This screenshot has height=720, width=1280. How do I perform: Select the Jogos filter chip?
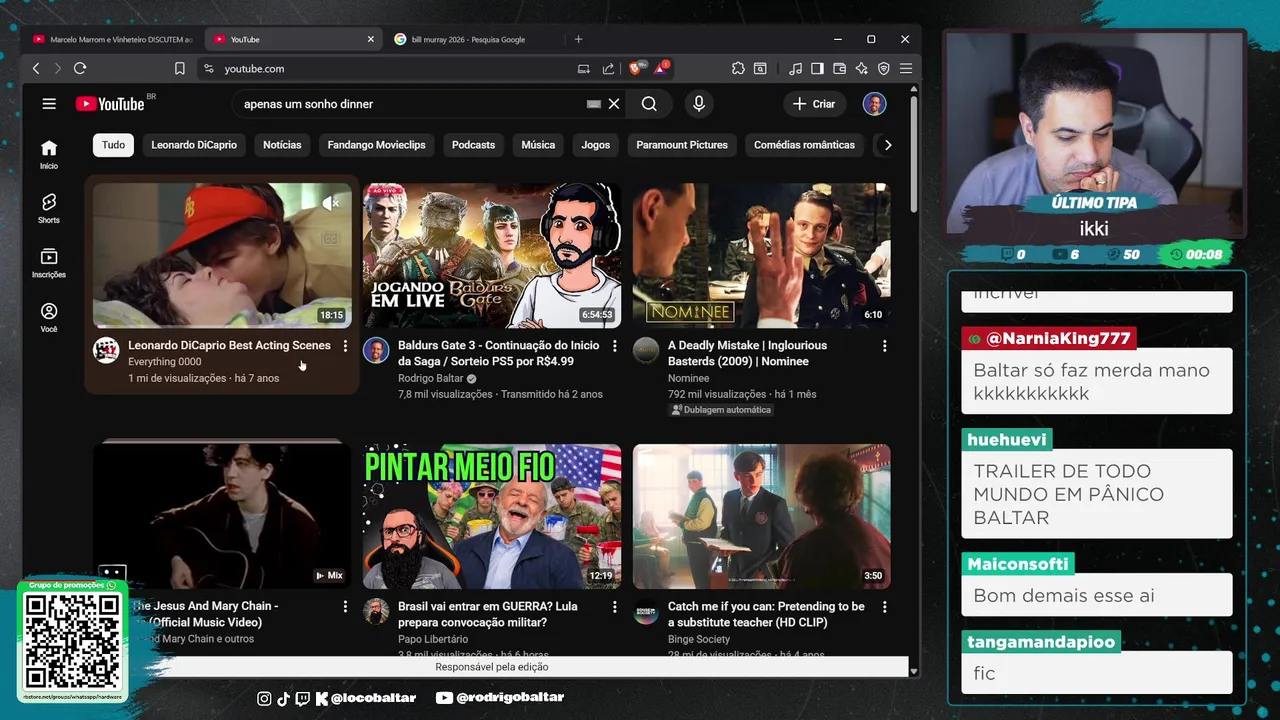pos(596,145)
